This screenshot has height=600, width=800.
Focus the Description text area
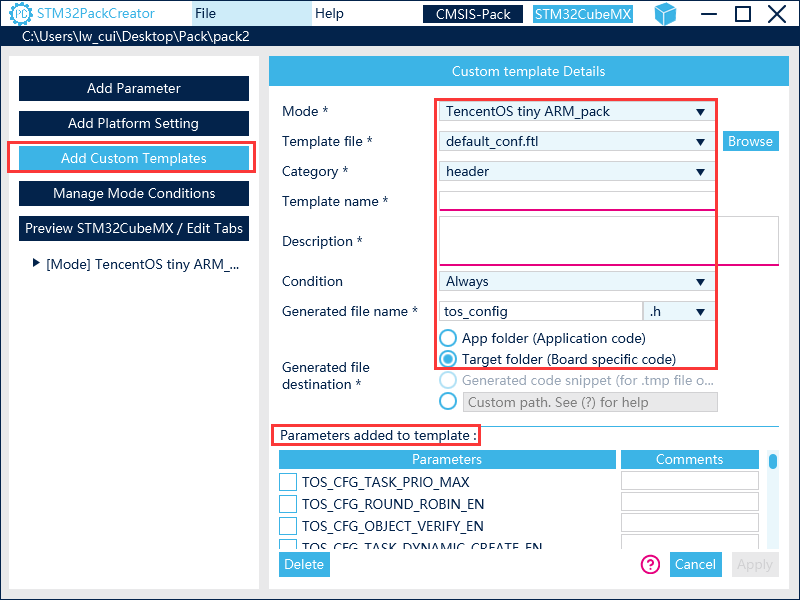point(609,241)
